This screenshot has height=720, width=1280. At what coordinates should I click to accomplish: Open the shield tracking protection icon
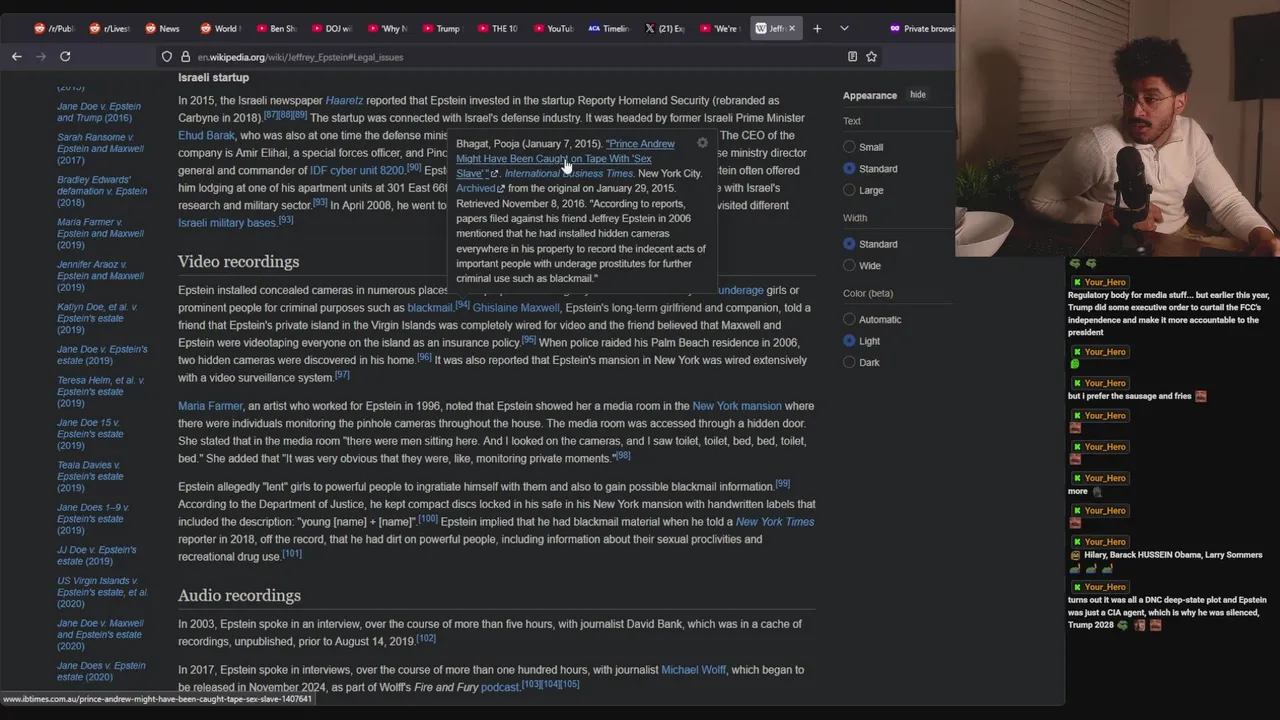point(167,57)
